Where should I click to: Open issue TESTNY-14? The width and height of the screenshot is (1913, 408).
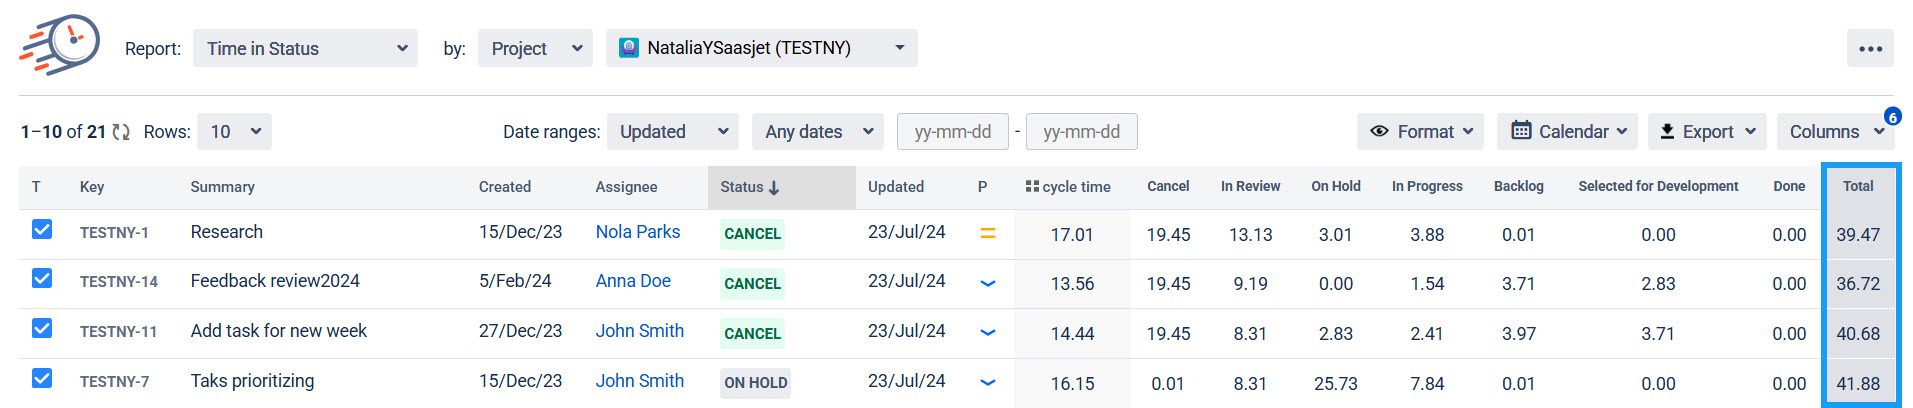coord(119,282)
